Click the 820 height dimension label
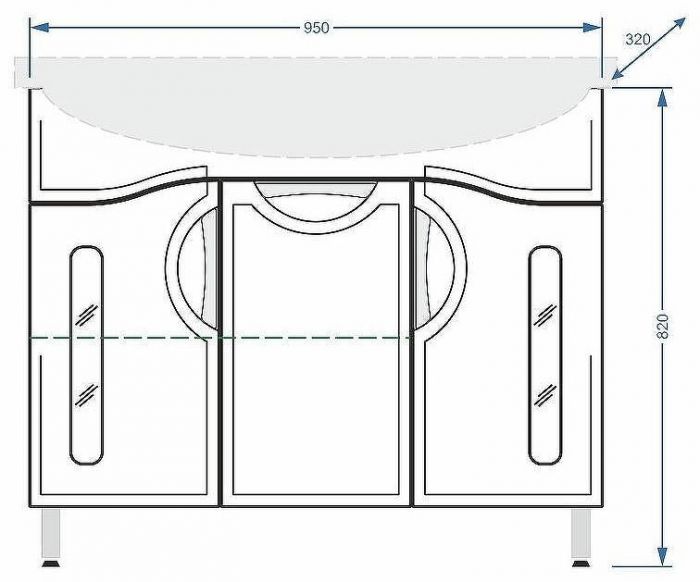Viewport: 700px width, 582px height. 663,325
